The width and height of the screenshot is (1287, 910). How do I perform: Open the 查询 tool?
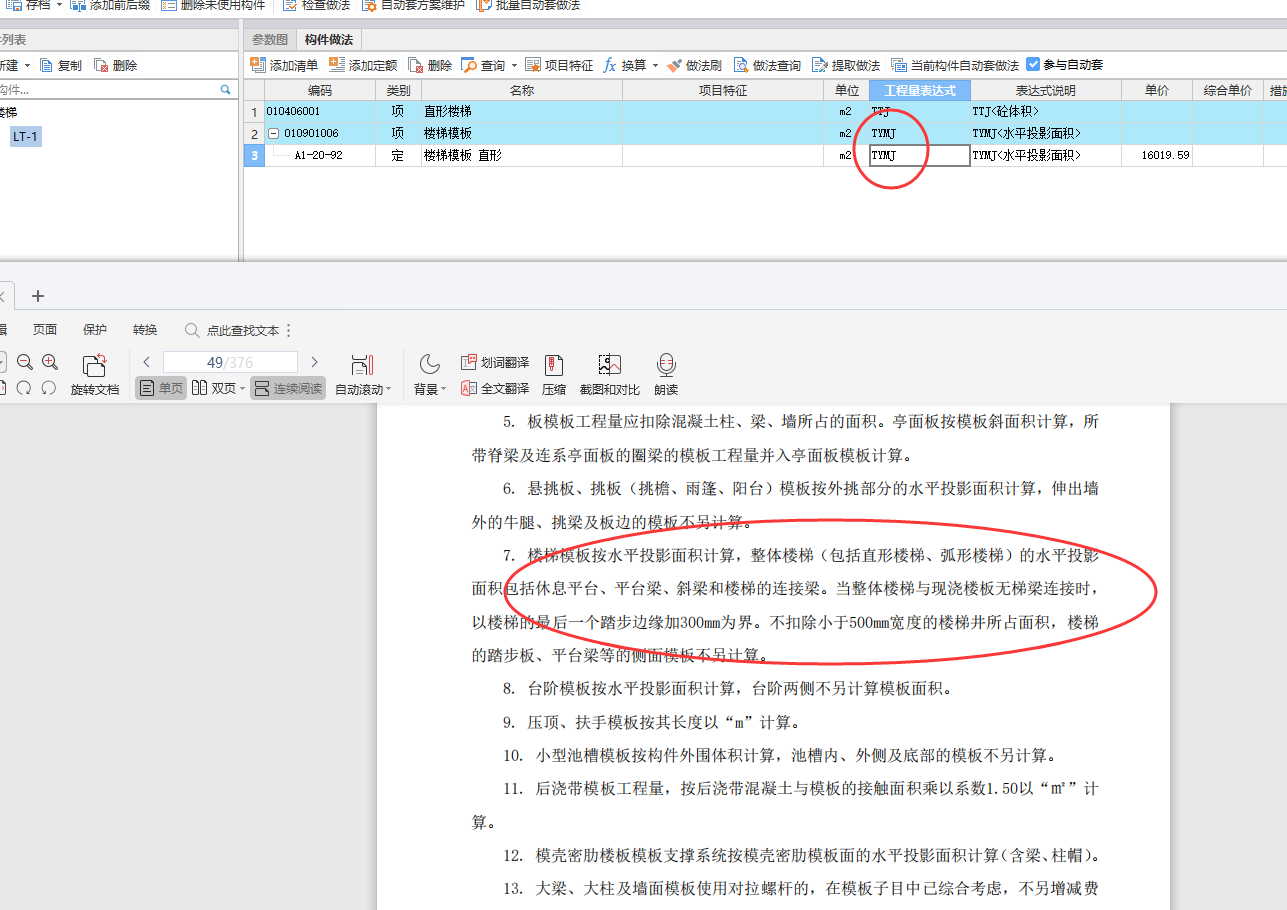coord(483,65)
